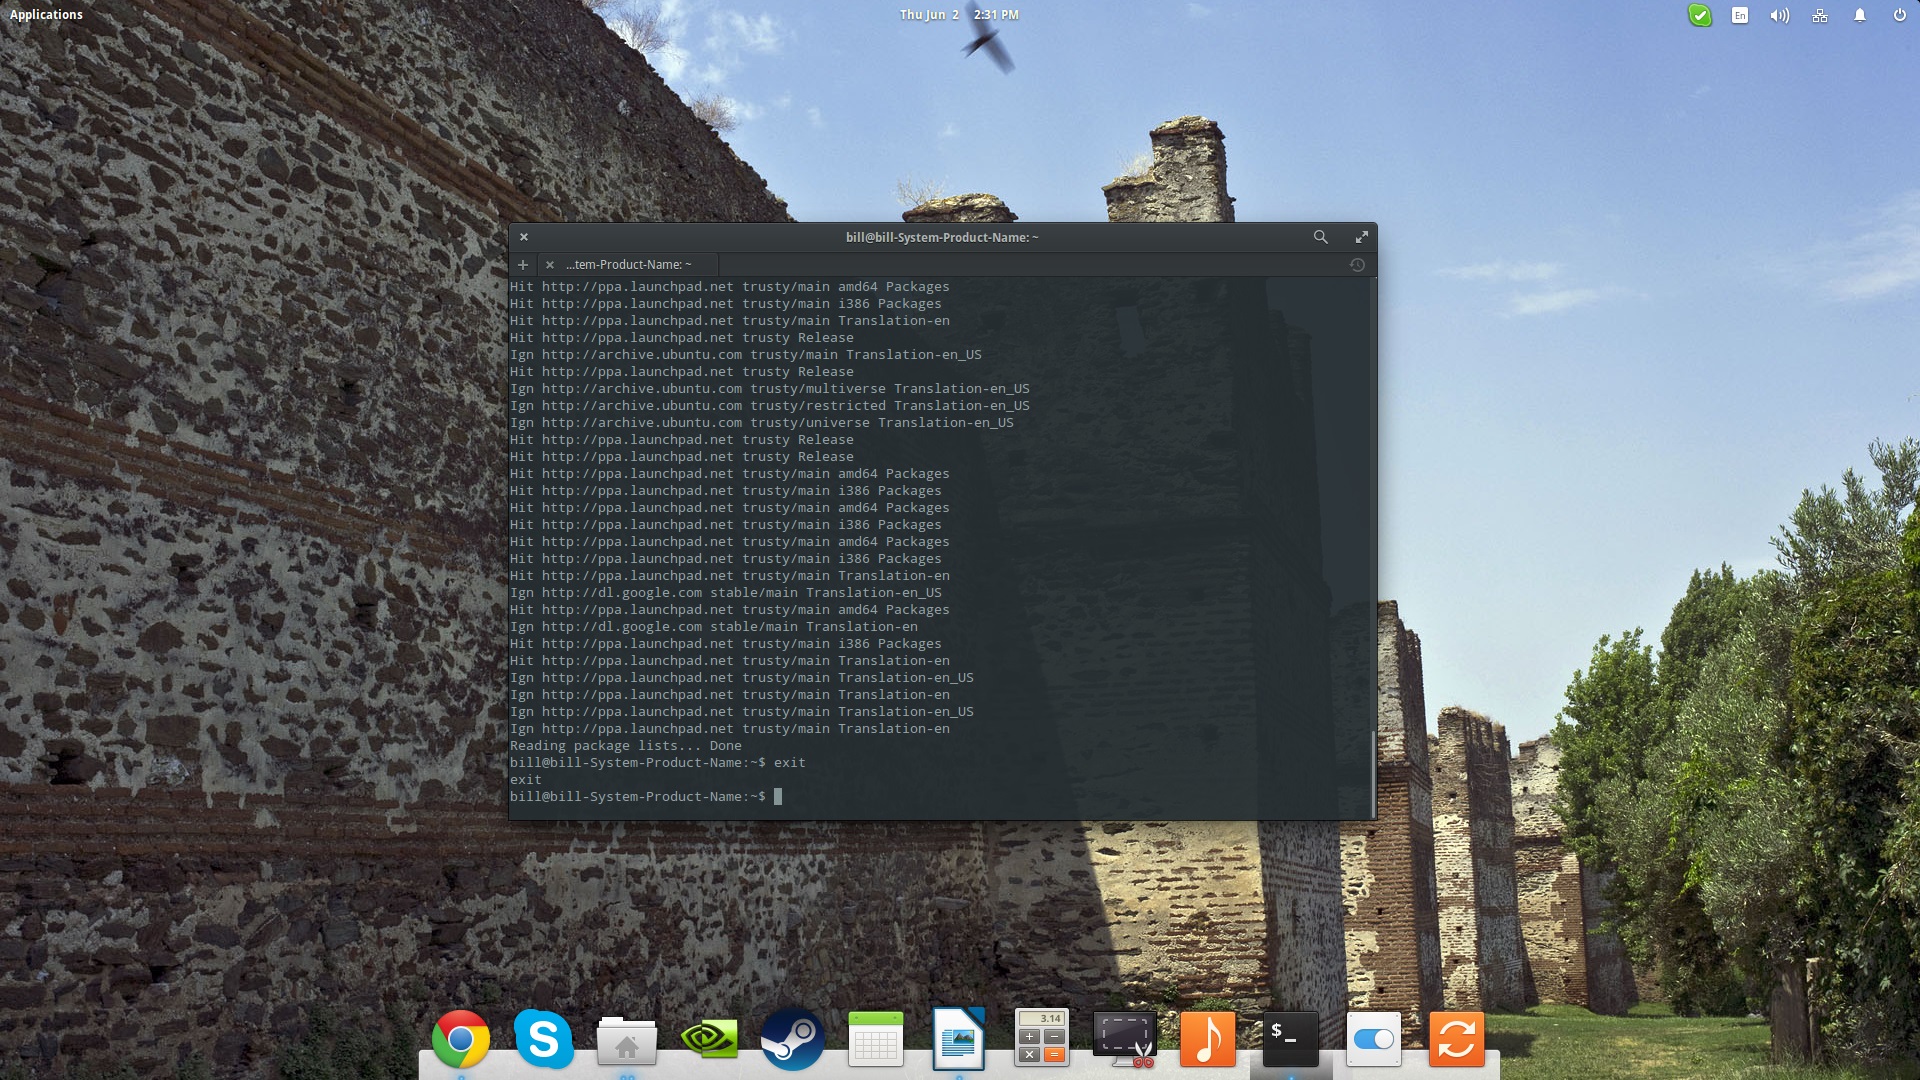This screenshot has width=1920, height=1080.
Task: Launch Steam from dock
Action: (x=792, y=1040)
